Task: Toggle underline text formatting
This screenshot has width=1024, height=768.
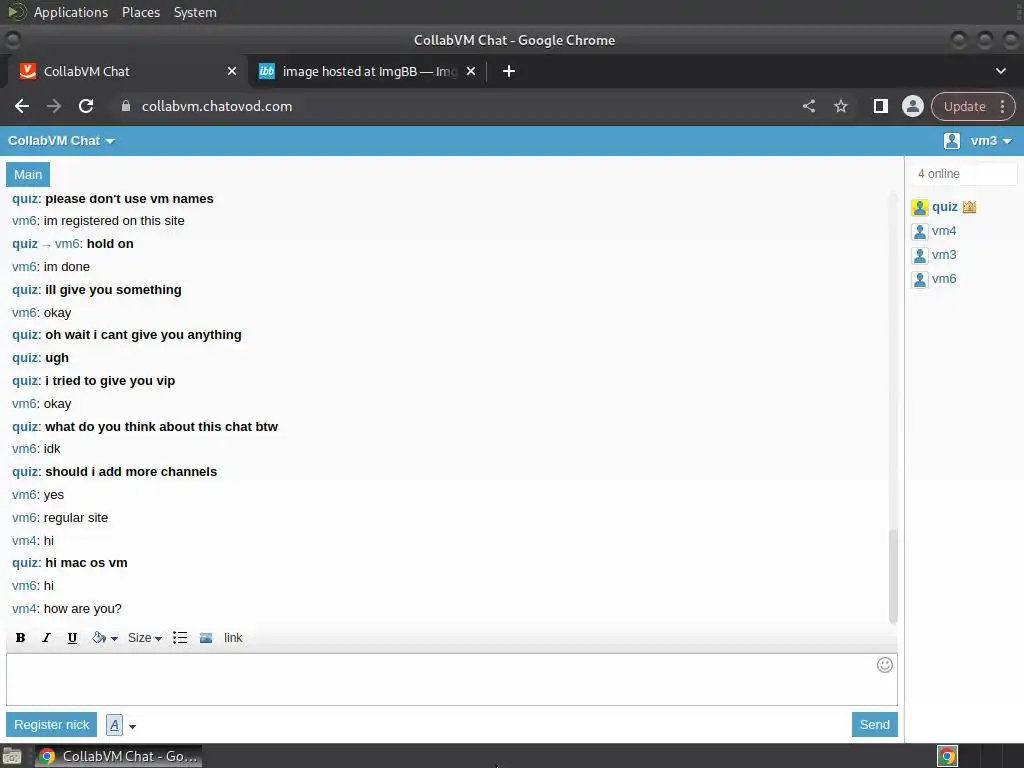Action: (72, 638)
